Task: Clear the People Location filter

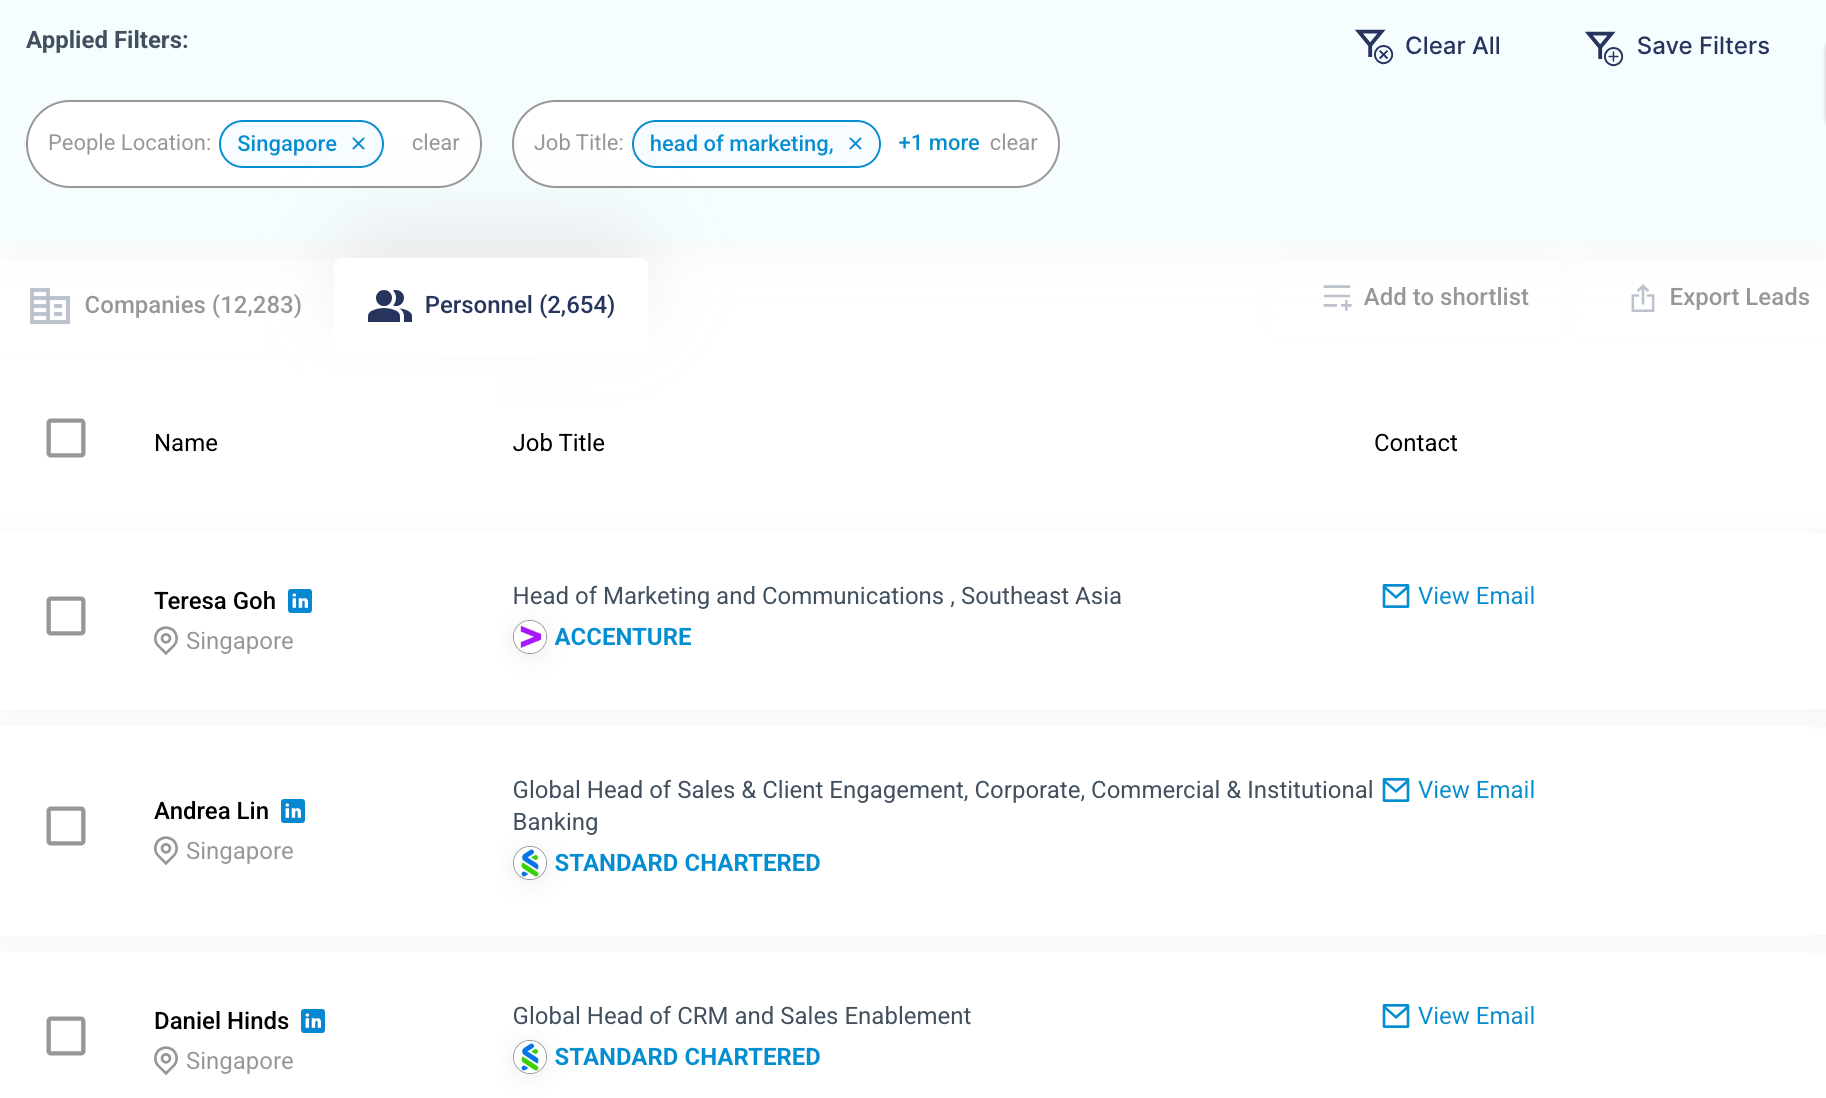Action: click(x=435, y=143)
